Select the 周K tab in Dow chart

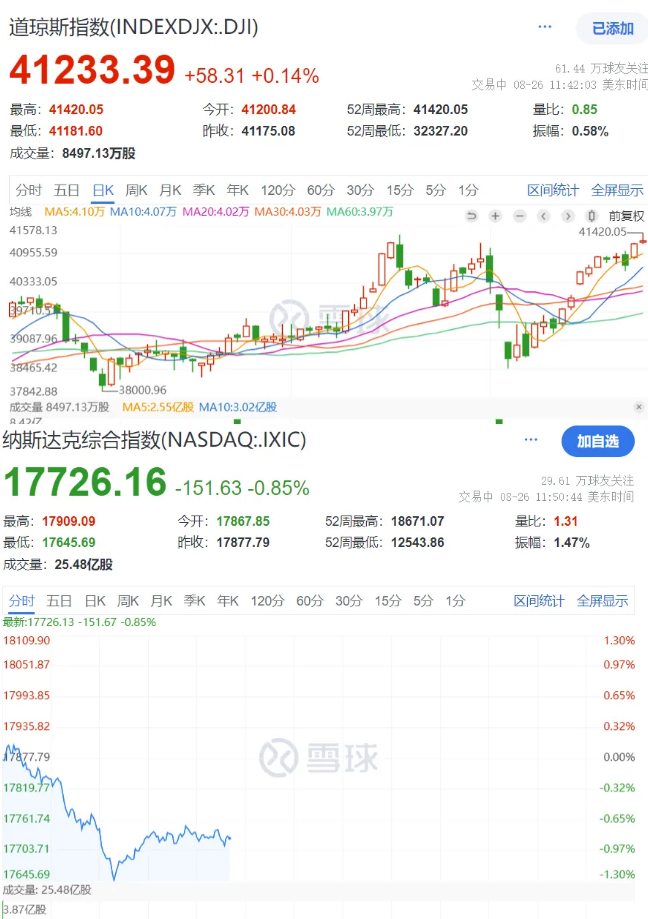click(x=137, y=190)
